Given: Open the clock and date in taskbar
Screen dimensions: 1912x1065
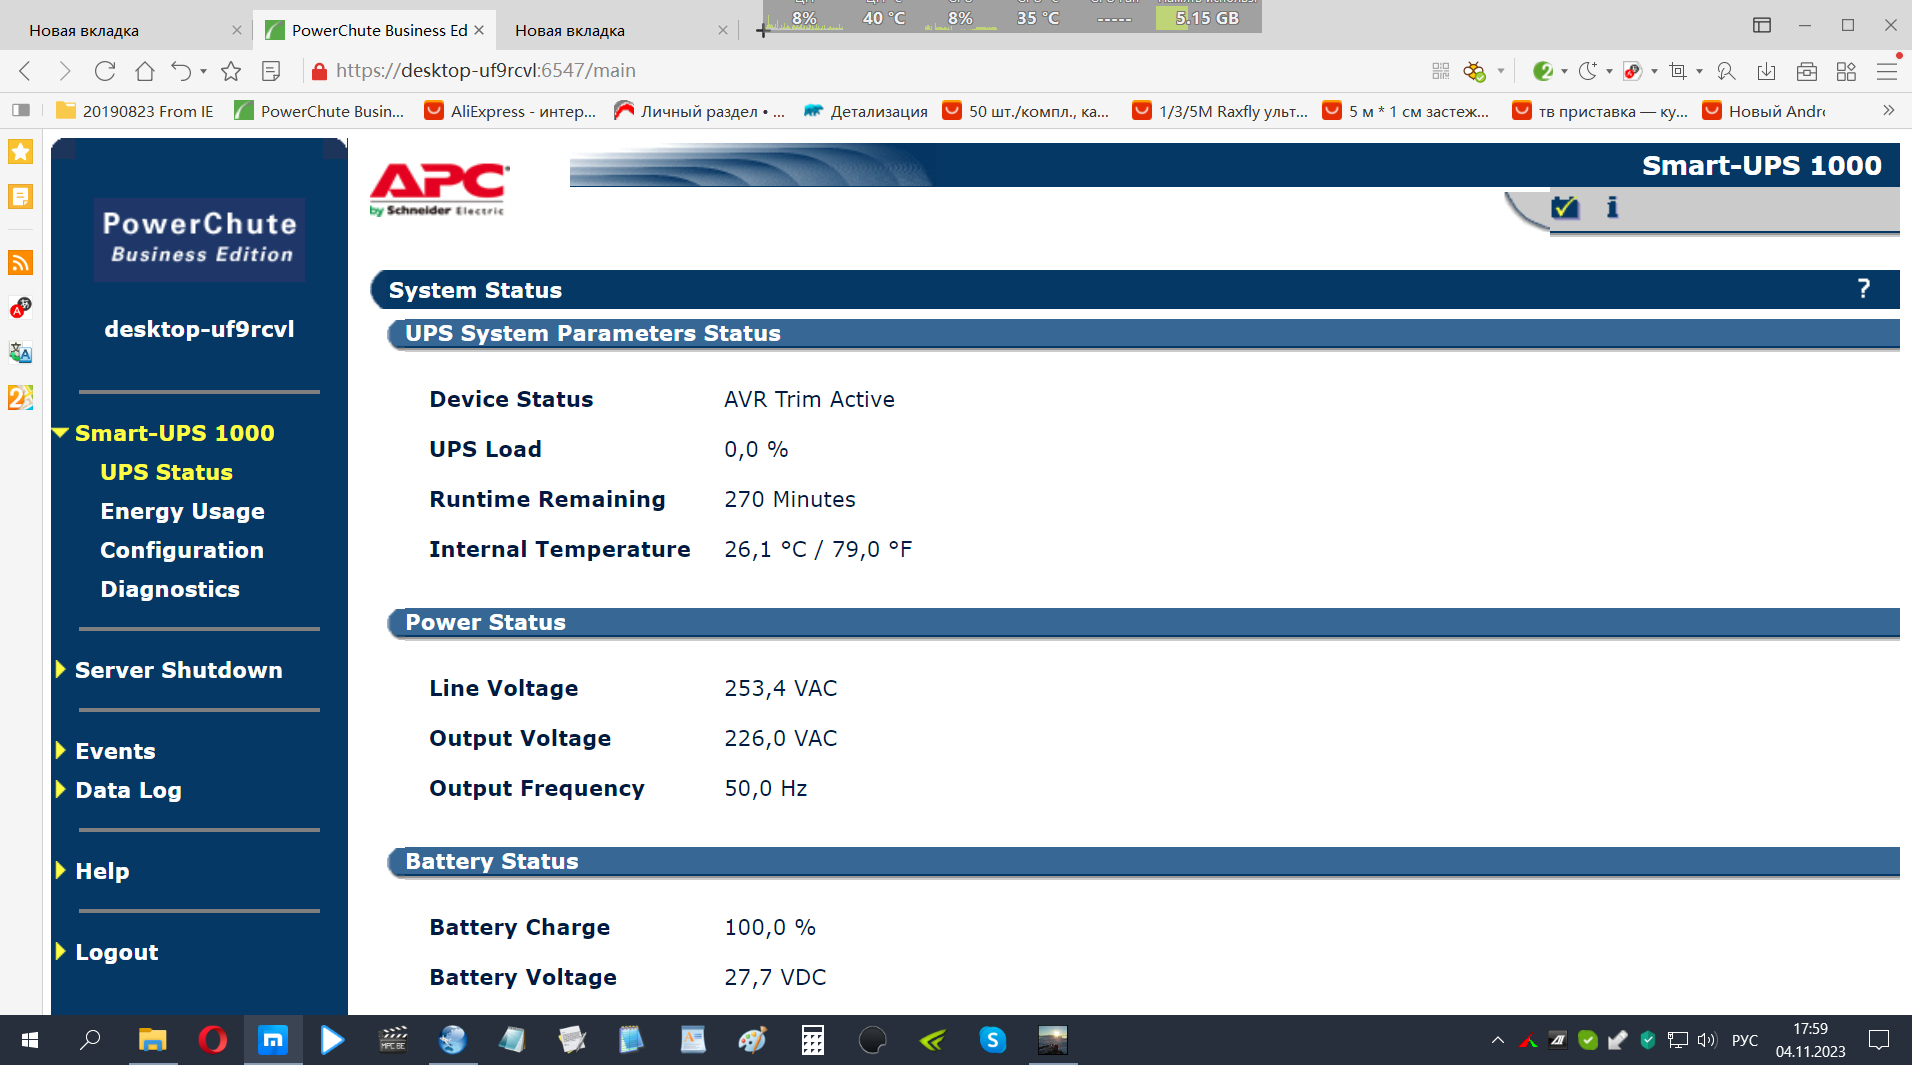Looking at the screenshot, I should pos(1810,1041).
